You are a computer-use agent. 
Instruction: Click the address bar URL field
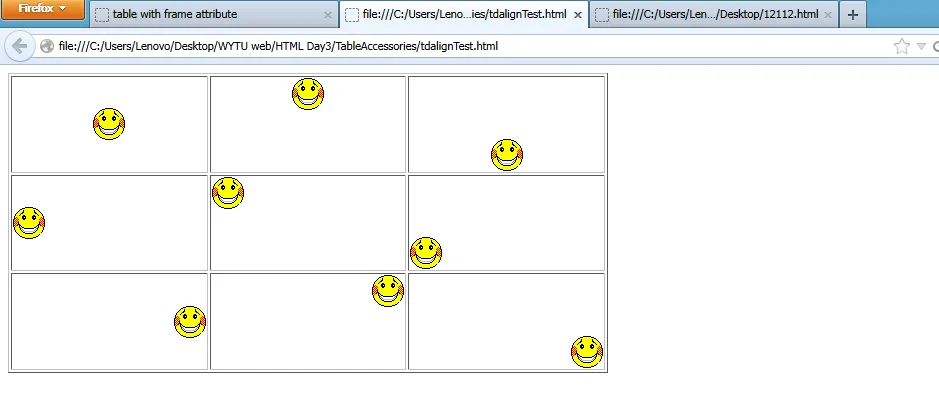tap(467, 46)
